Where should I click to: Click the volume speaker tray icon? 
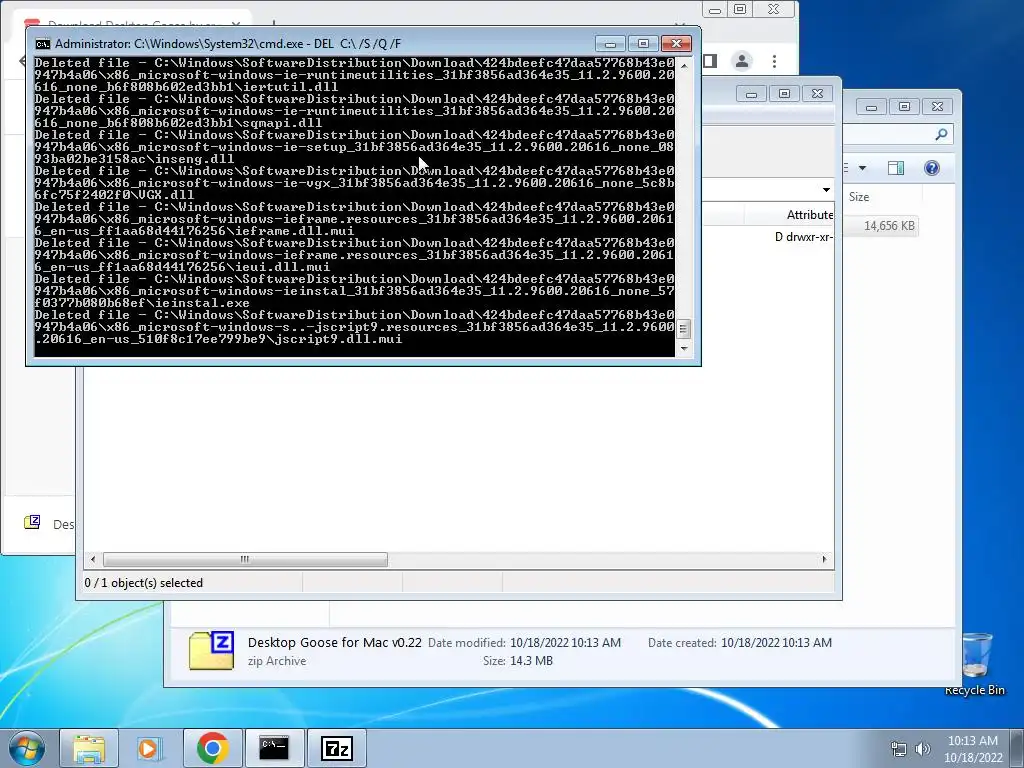tap(922, 749)
